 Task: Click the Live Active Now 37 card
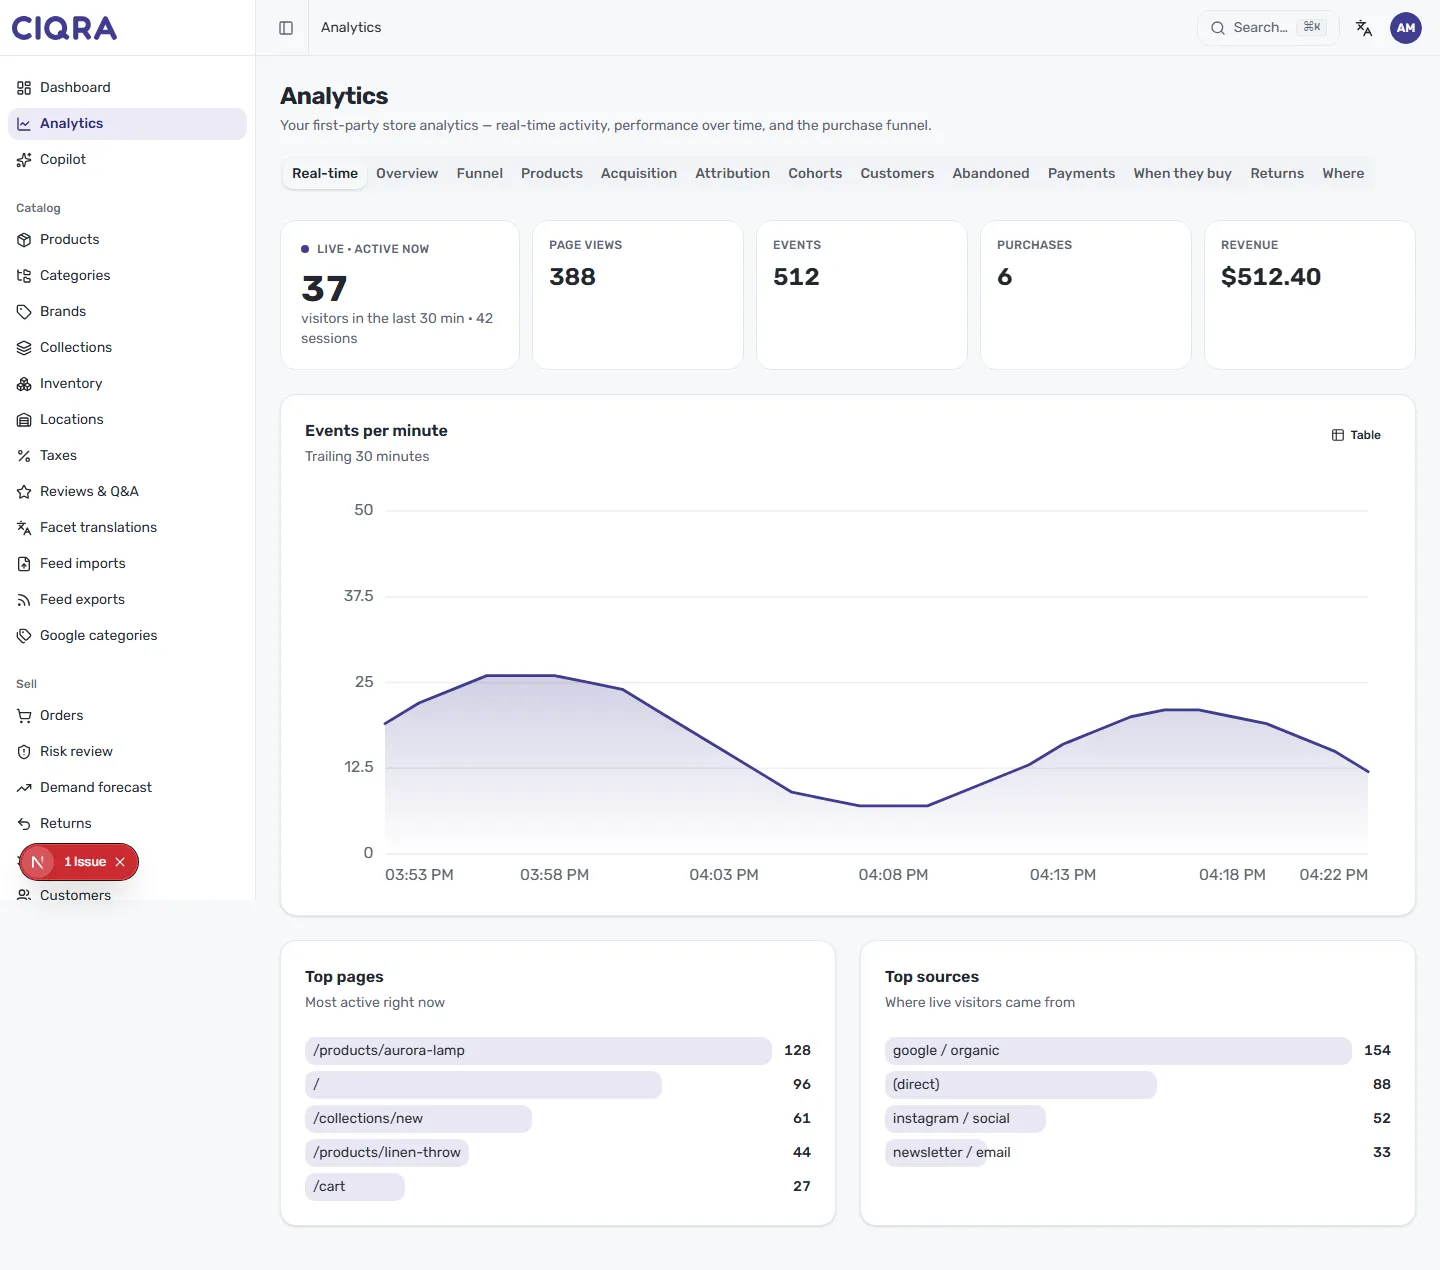click(x=400, y=295)
